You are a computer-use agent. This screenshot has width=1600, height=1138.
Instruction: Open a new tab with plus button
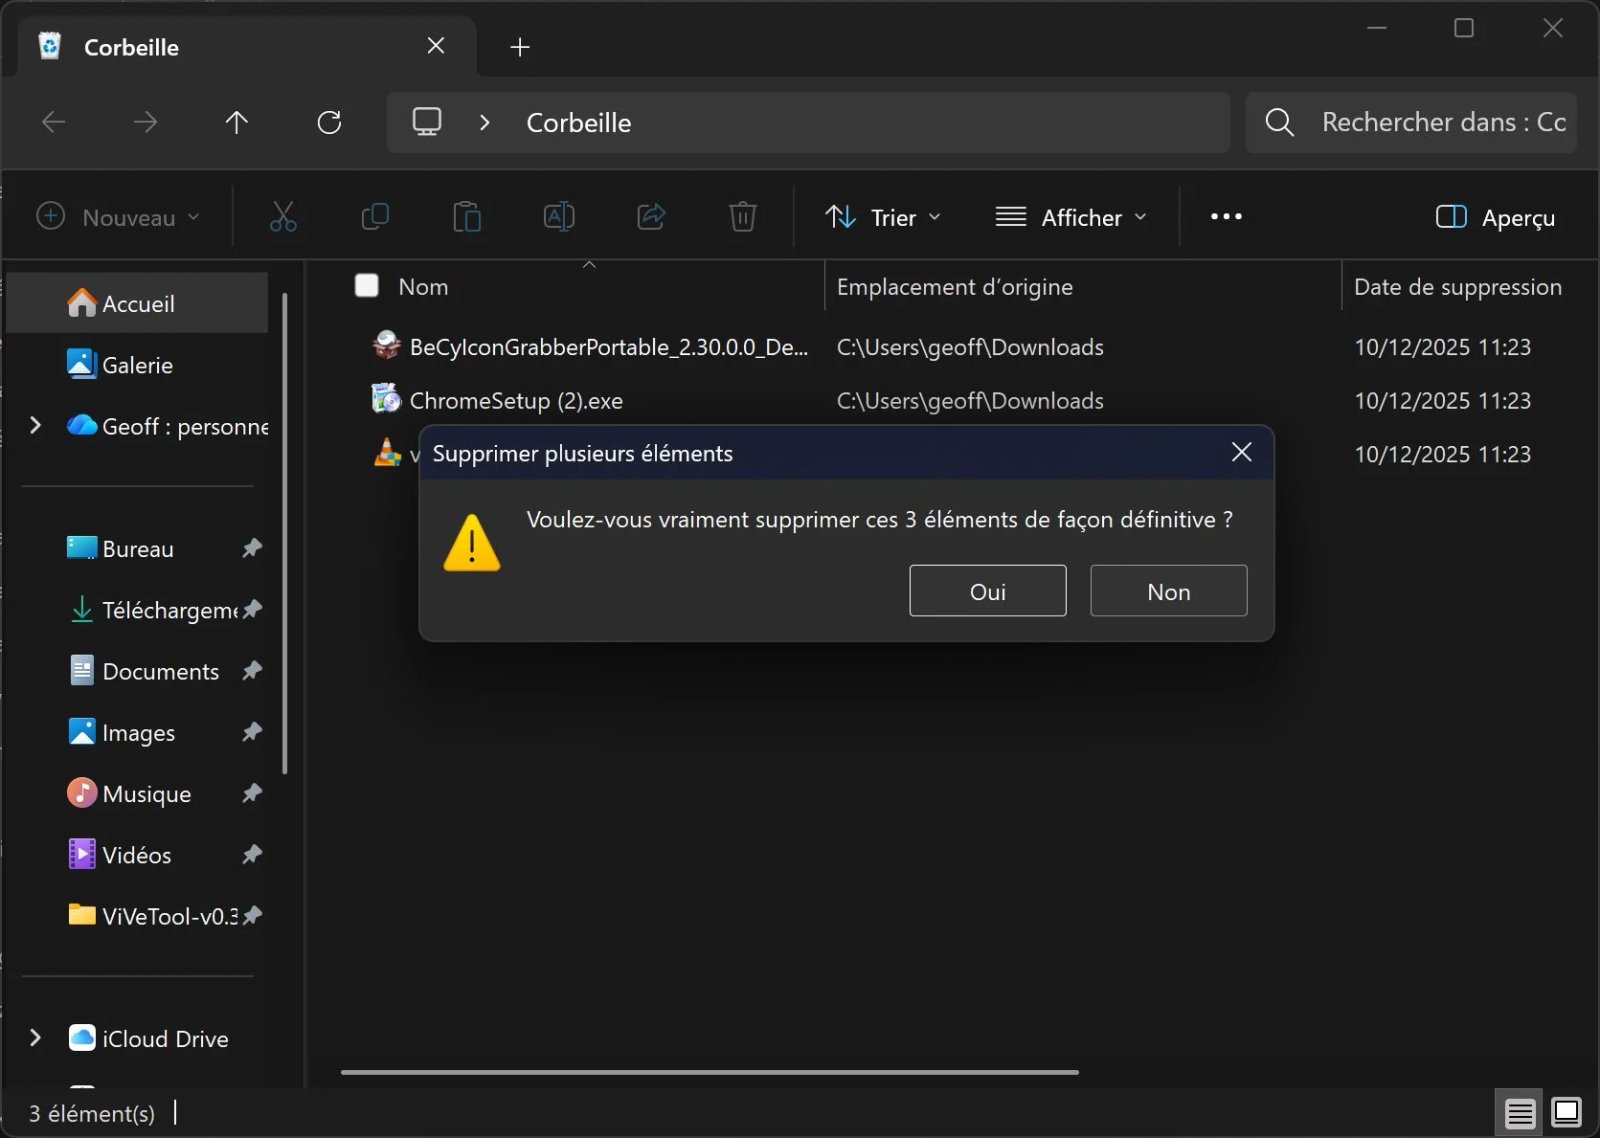520,47
